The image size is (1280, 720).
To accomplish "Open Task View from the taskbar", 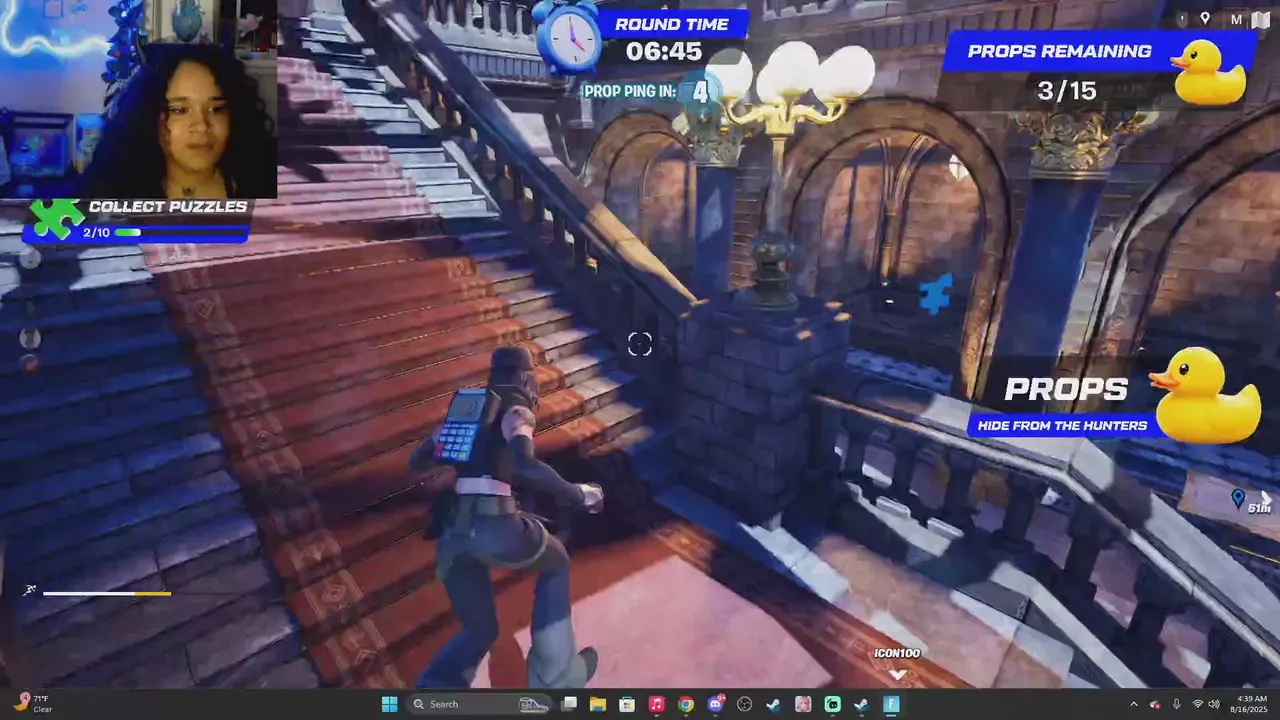I will coord(569,704).
